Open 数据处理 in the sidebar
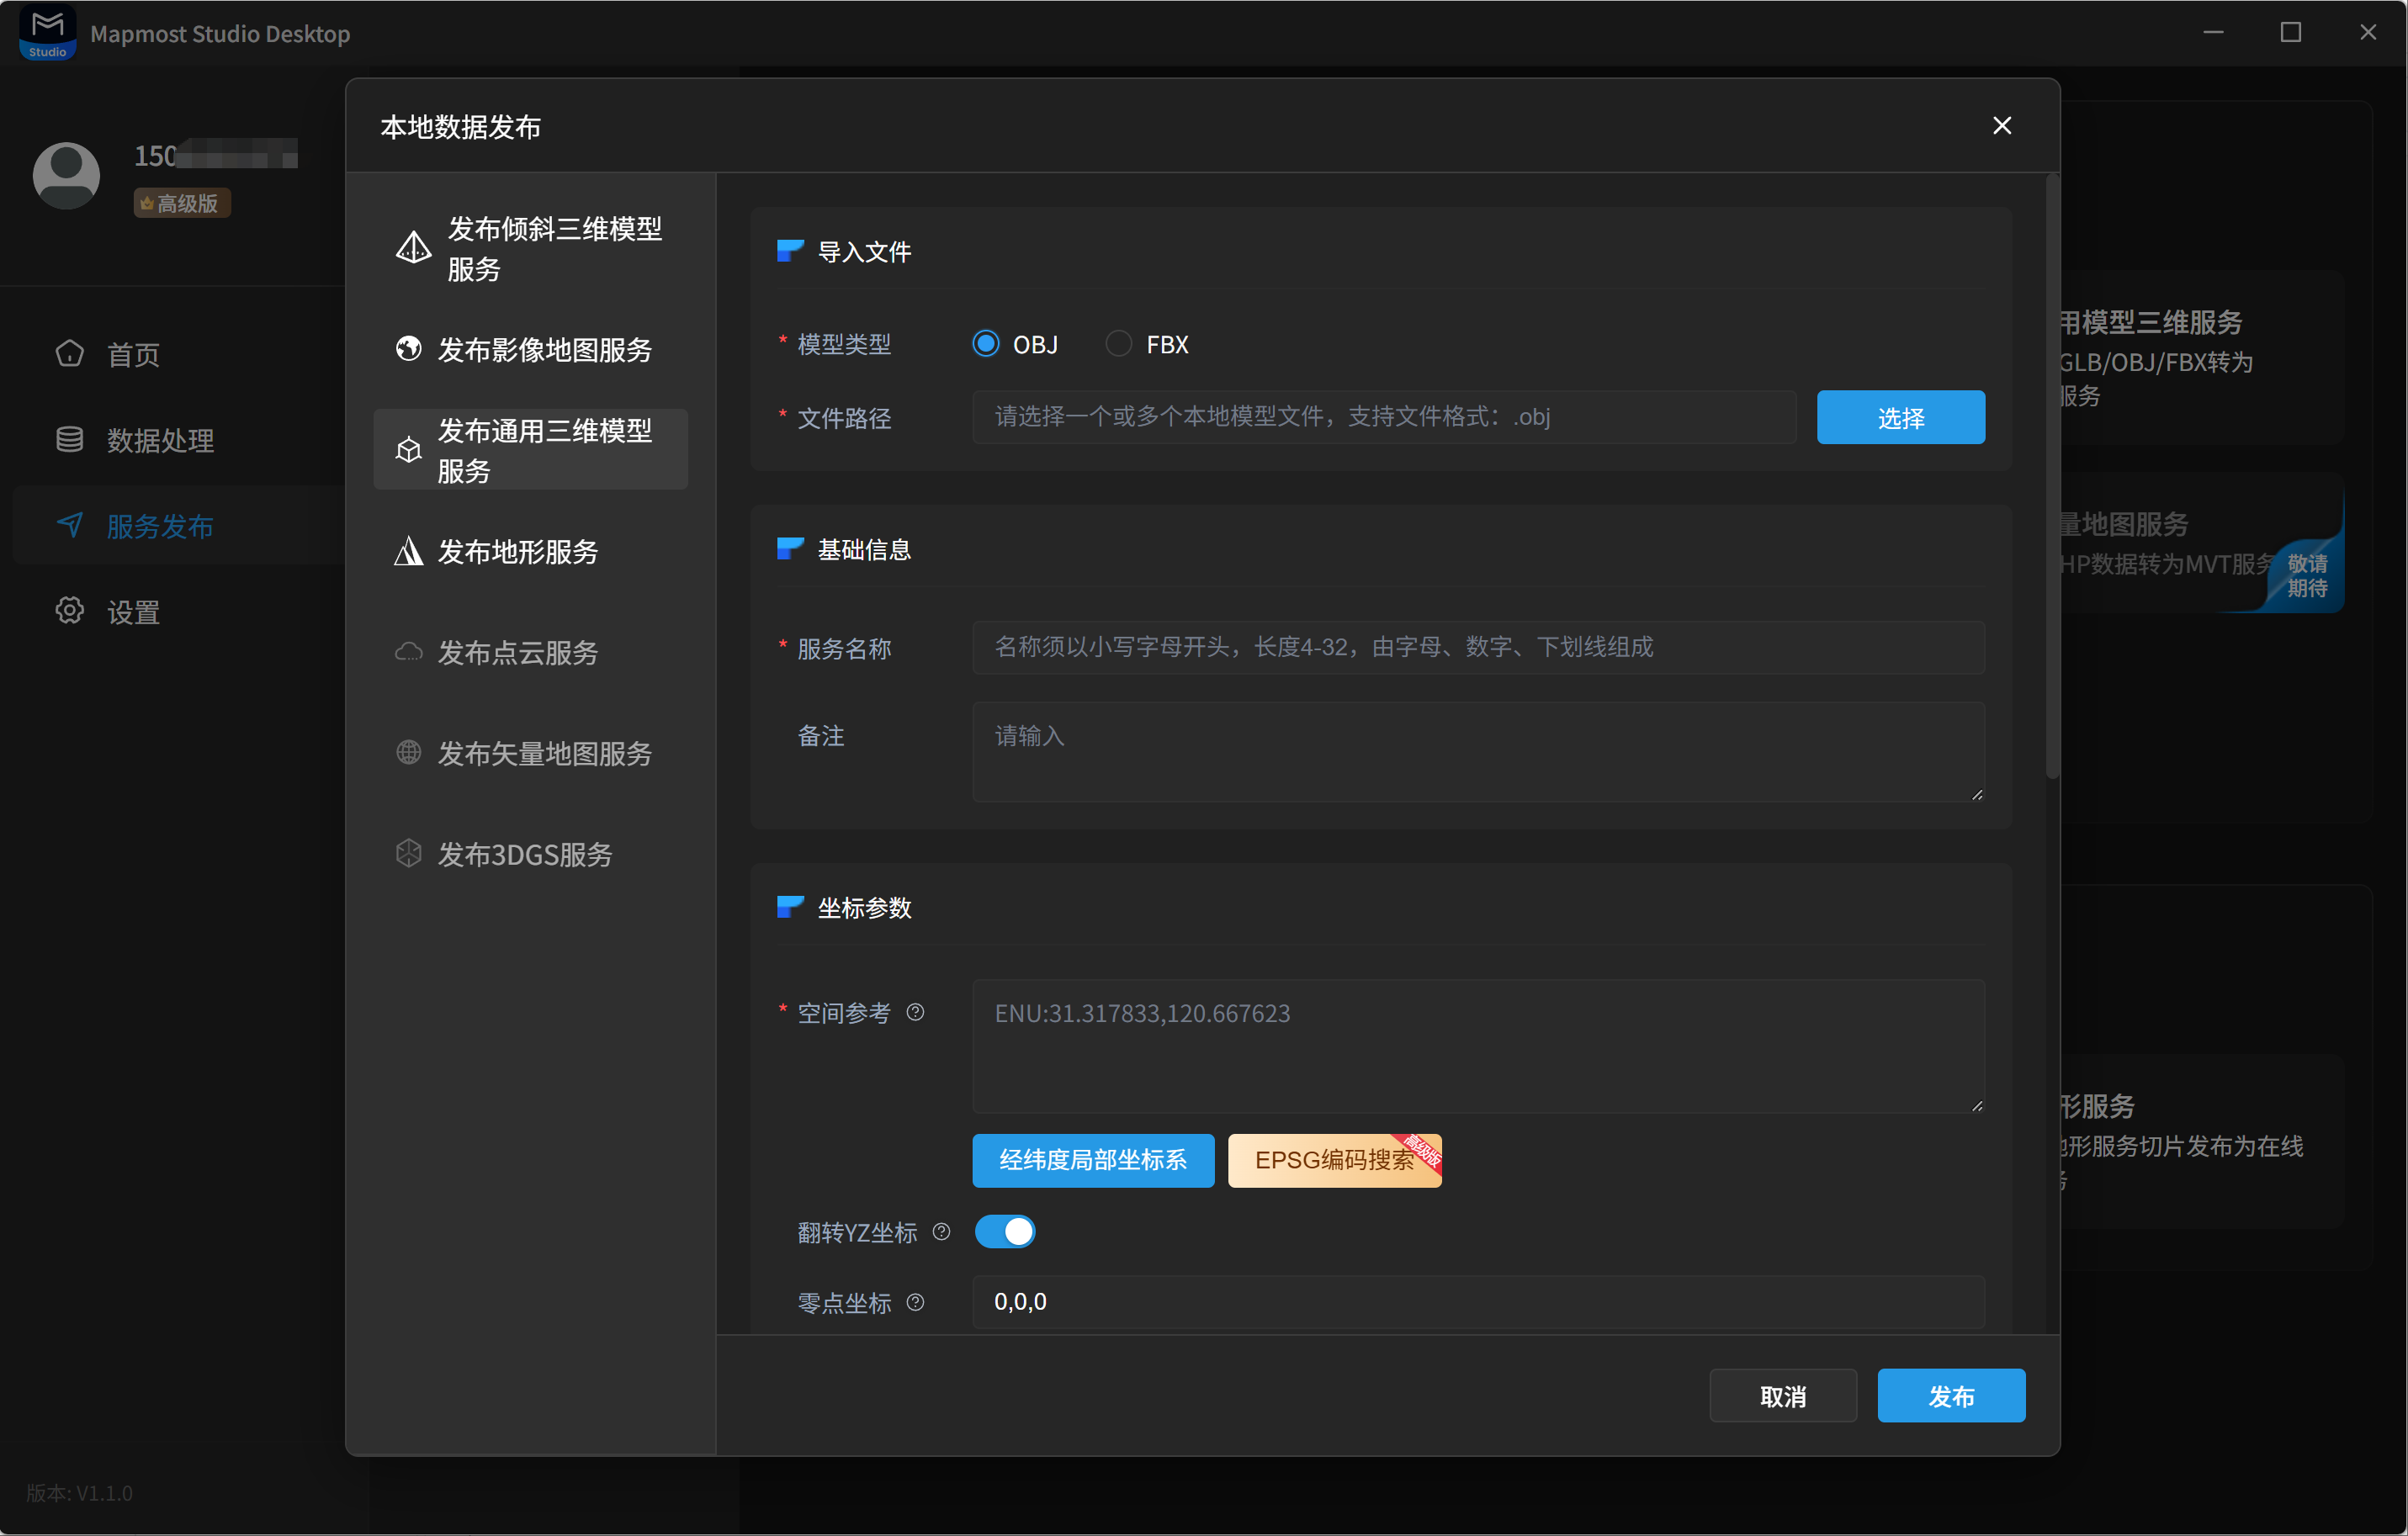Image resolution: width=2408 pixels, height=1536 pixels. tap(180, 440)
